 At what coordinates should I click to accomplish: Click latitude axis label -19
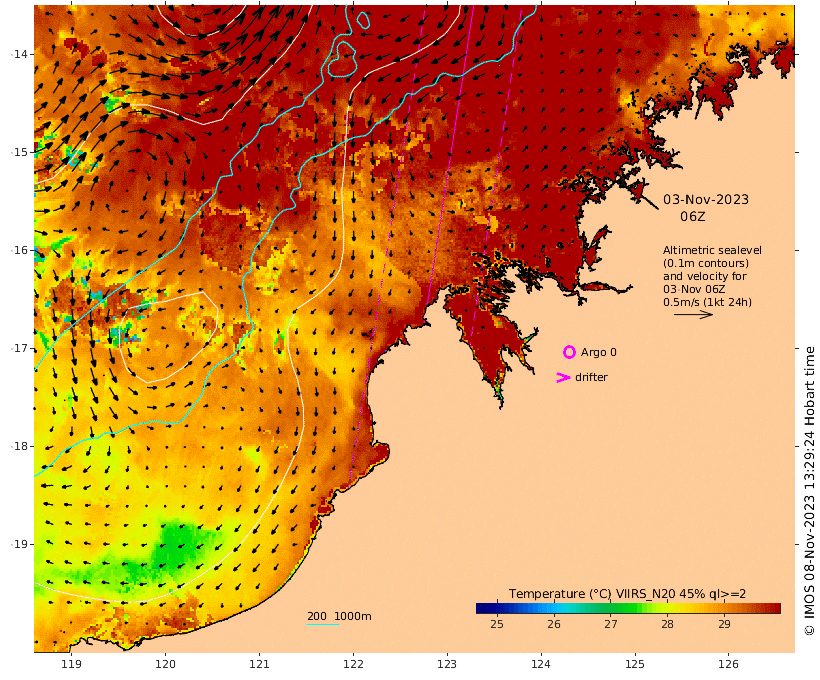point(20,545)
